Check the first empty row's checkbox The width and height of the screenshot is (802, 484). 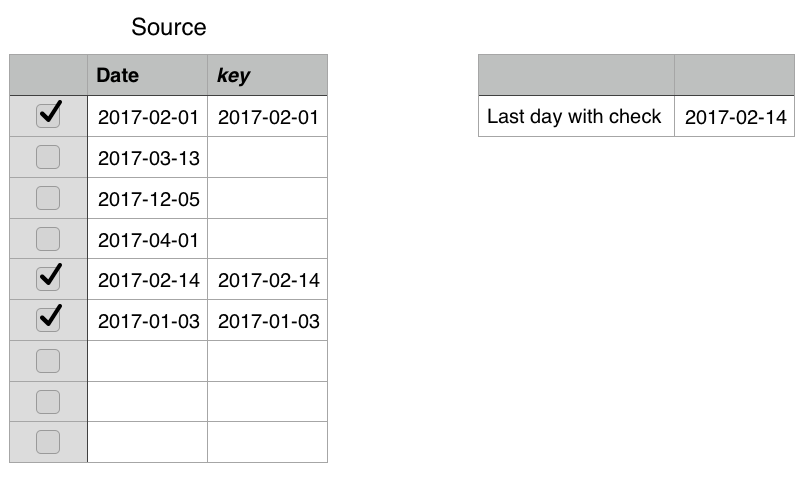48,361
